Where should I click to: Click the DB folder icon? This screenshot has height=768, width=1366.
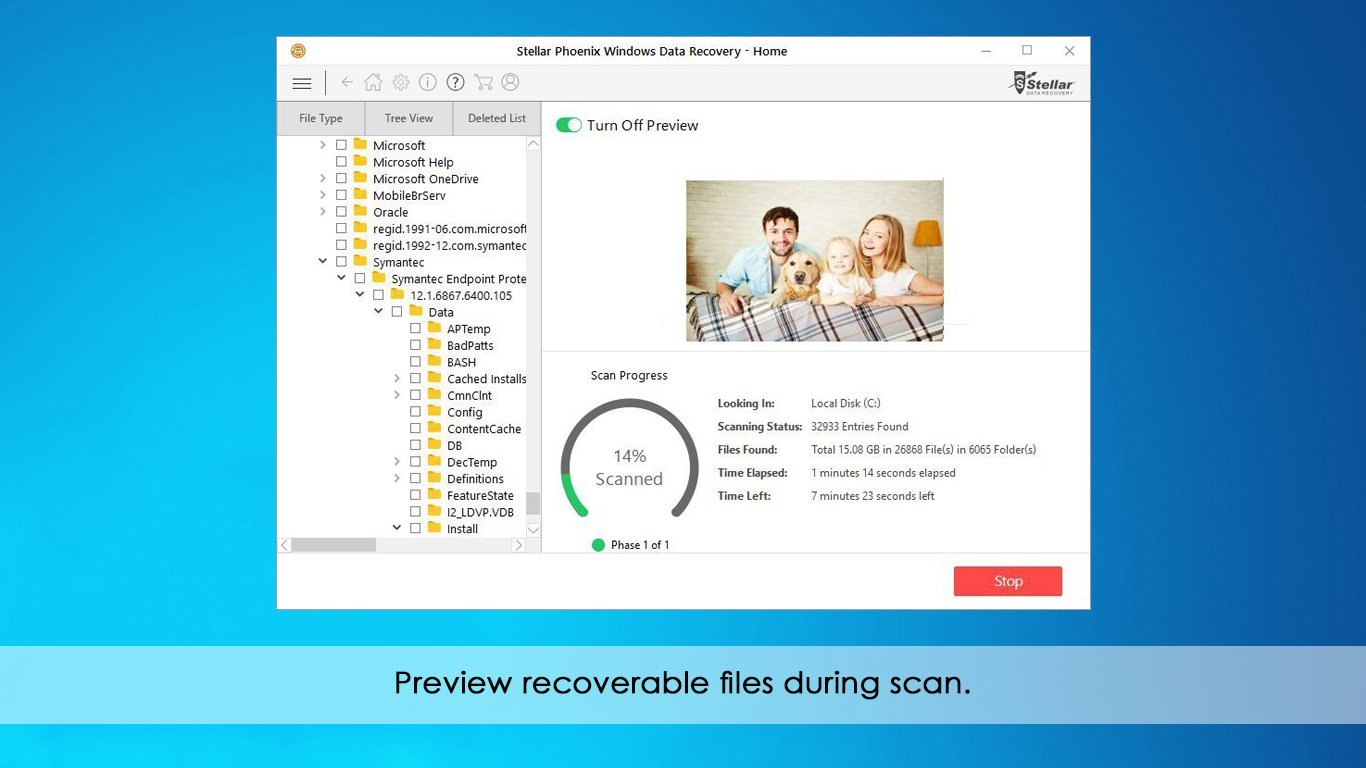pos(434,444)
